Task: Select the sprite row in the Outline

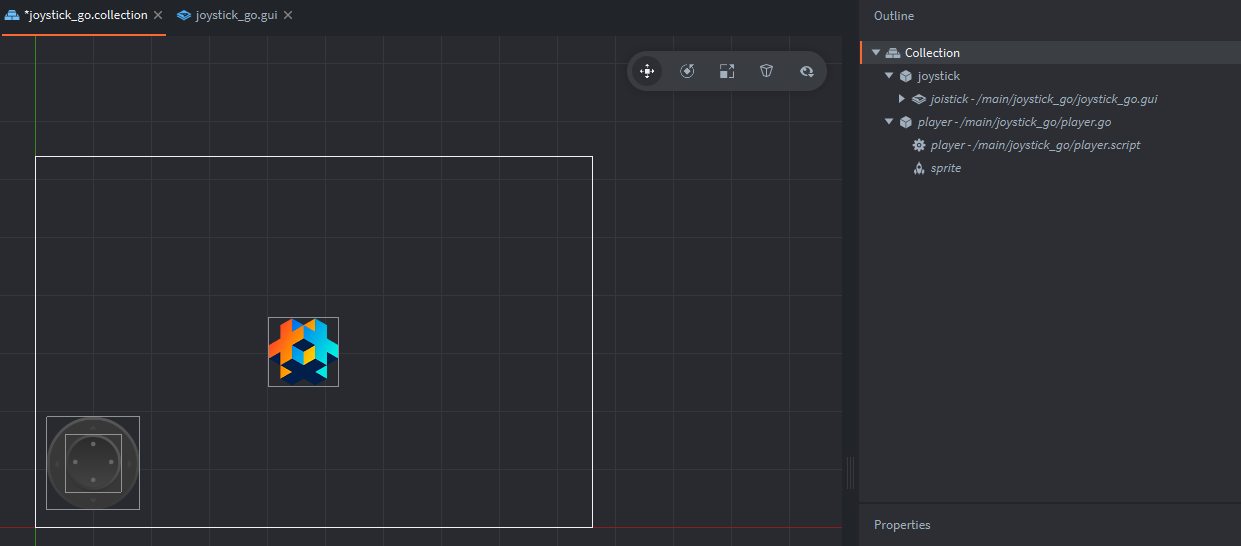Action: (x=1049, y=168)
